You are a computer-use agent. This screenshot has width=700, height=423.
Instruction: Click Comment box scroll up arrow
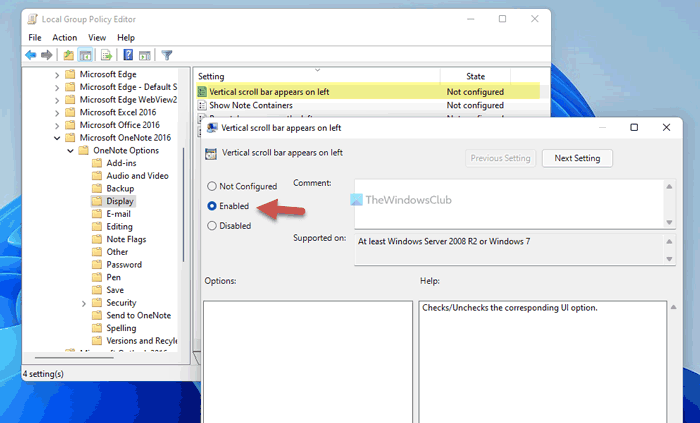(x=669, y=187)
